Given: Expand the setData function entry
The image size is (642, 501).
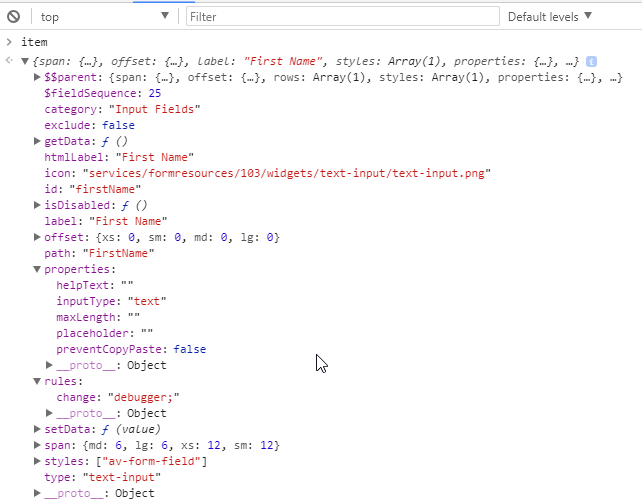Looking at the screenshot, I should click(38, 429).
